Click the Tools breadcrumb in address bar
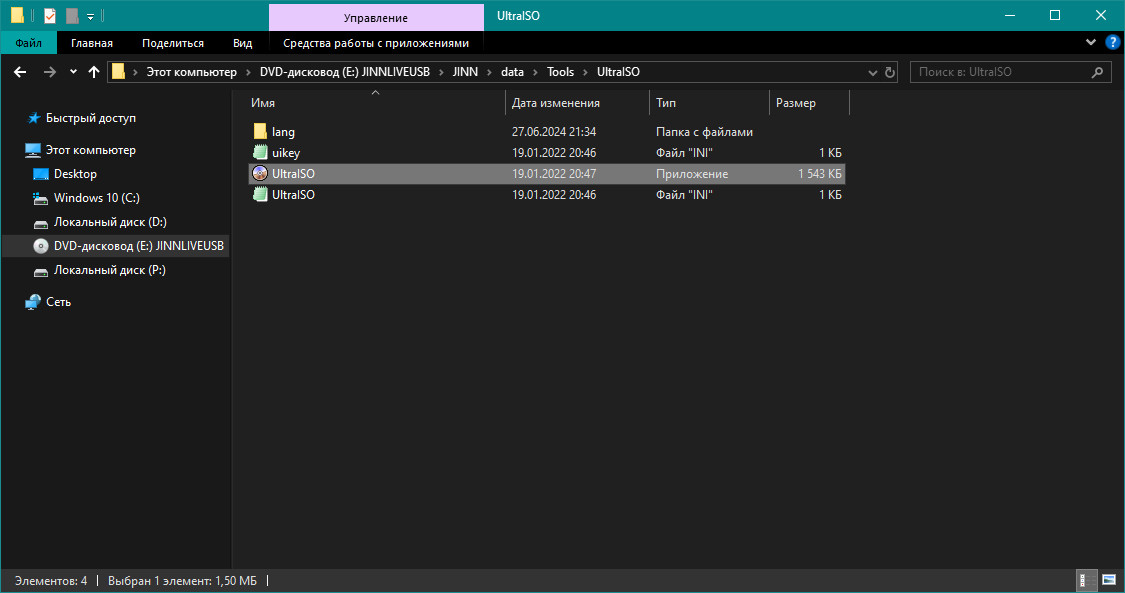 tap(560, 72)
